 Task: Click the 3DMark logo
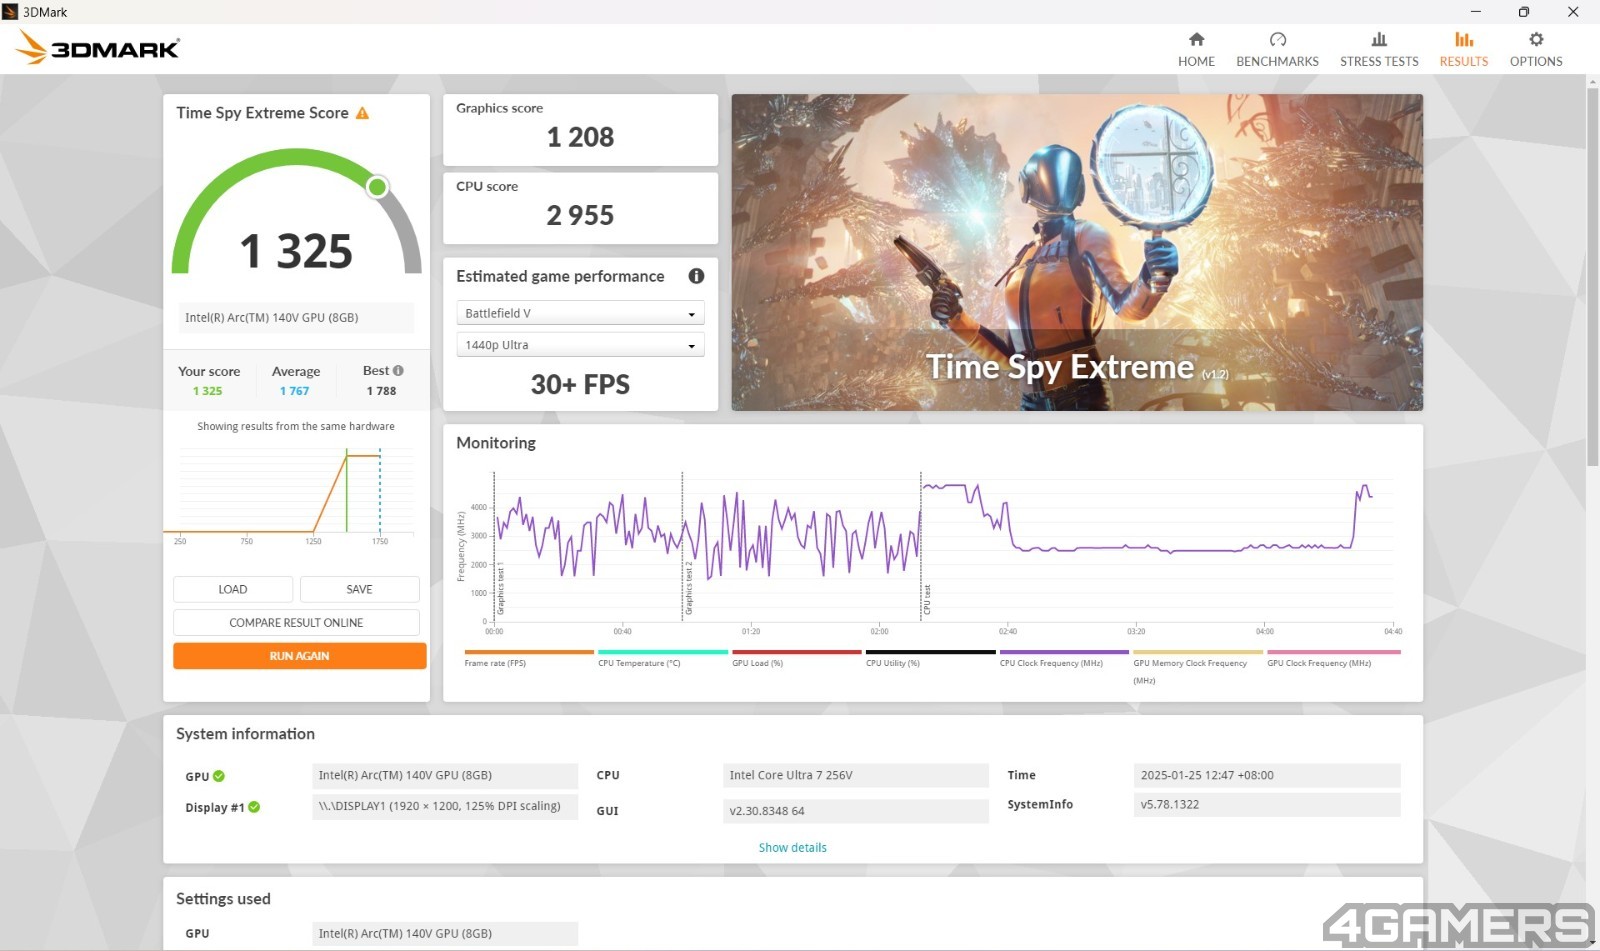click(98, 48)
